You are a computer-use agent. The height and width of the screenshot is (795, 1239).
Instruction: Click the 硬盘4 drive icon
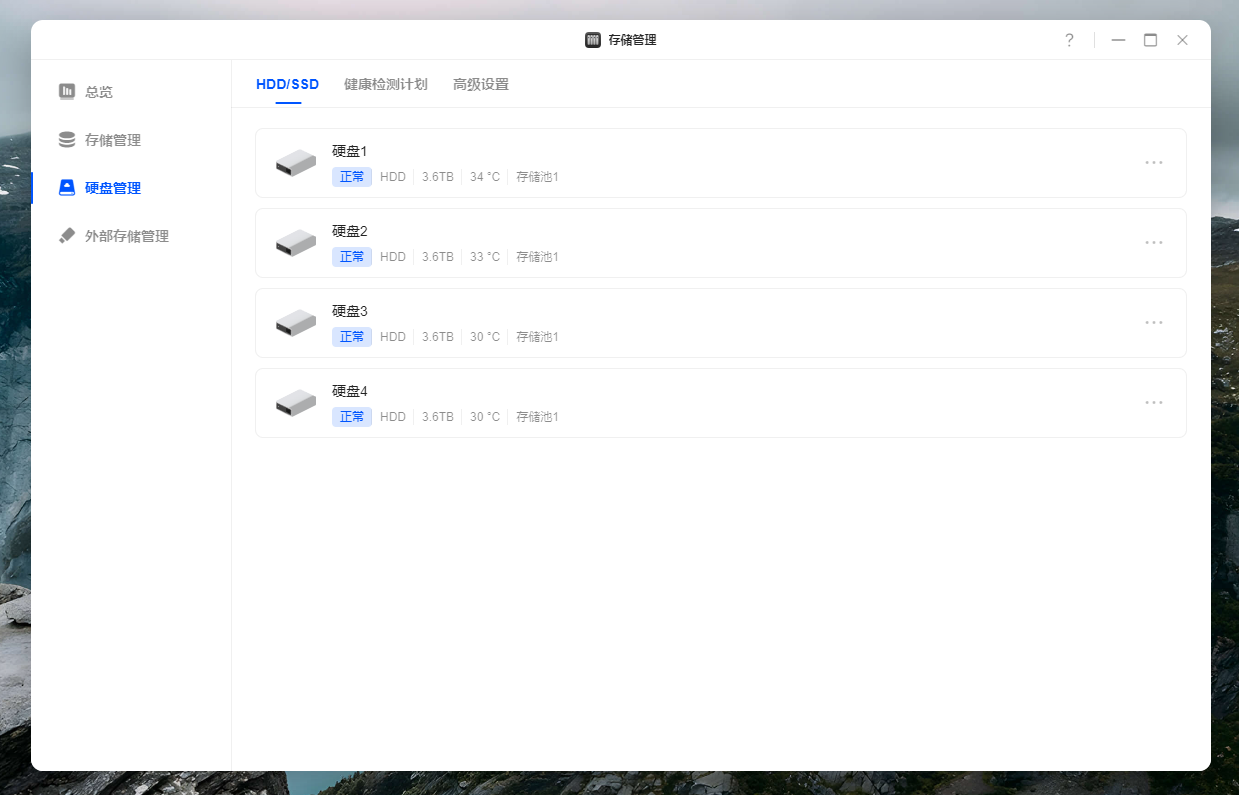(296, 403)
